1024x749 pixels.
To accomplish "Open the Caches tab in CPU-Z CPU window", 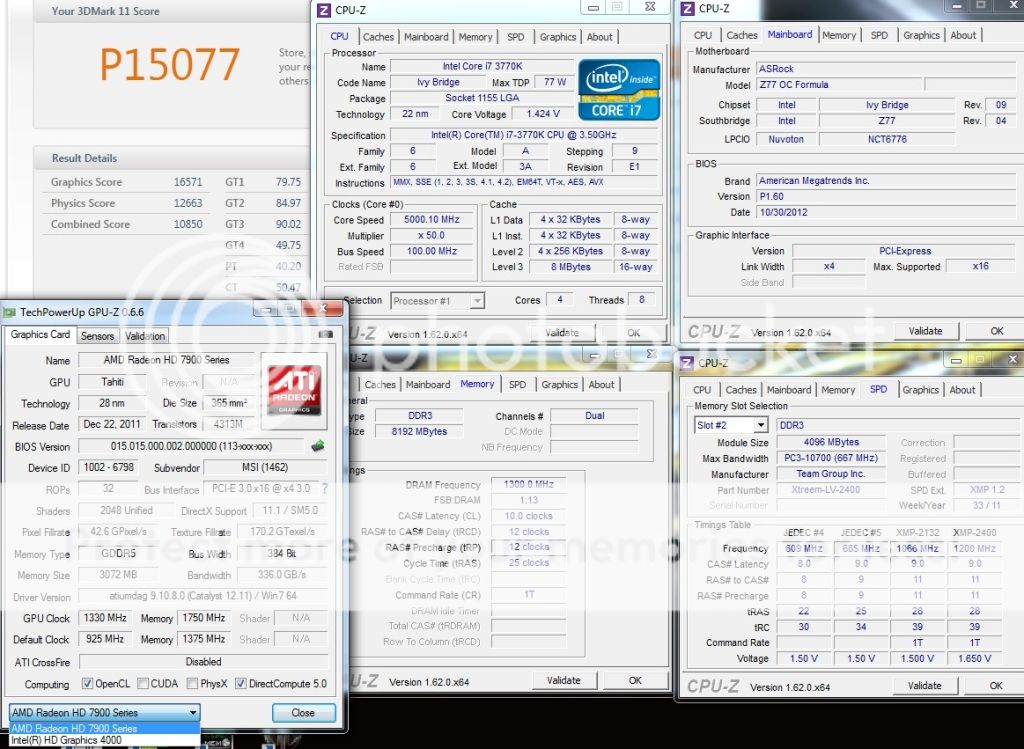I will 378,37.
